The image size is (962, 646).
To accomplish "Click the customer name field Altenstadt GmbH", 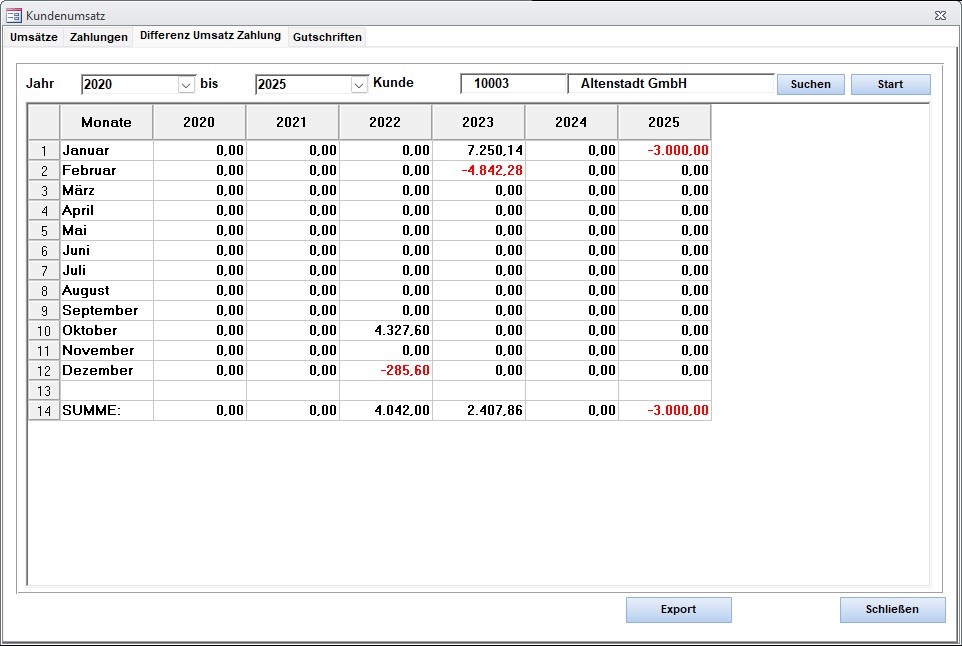I will click(670, 84).
